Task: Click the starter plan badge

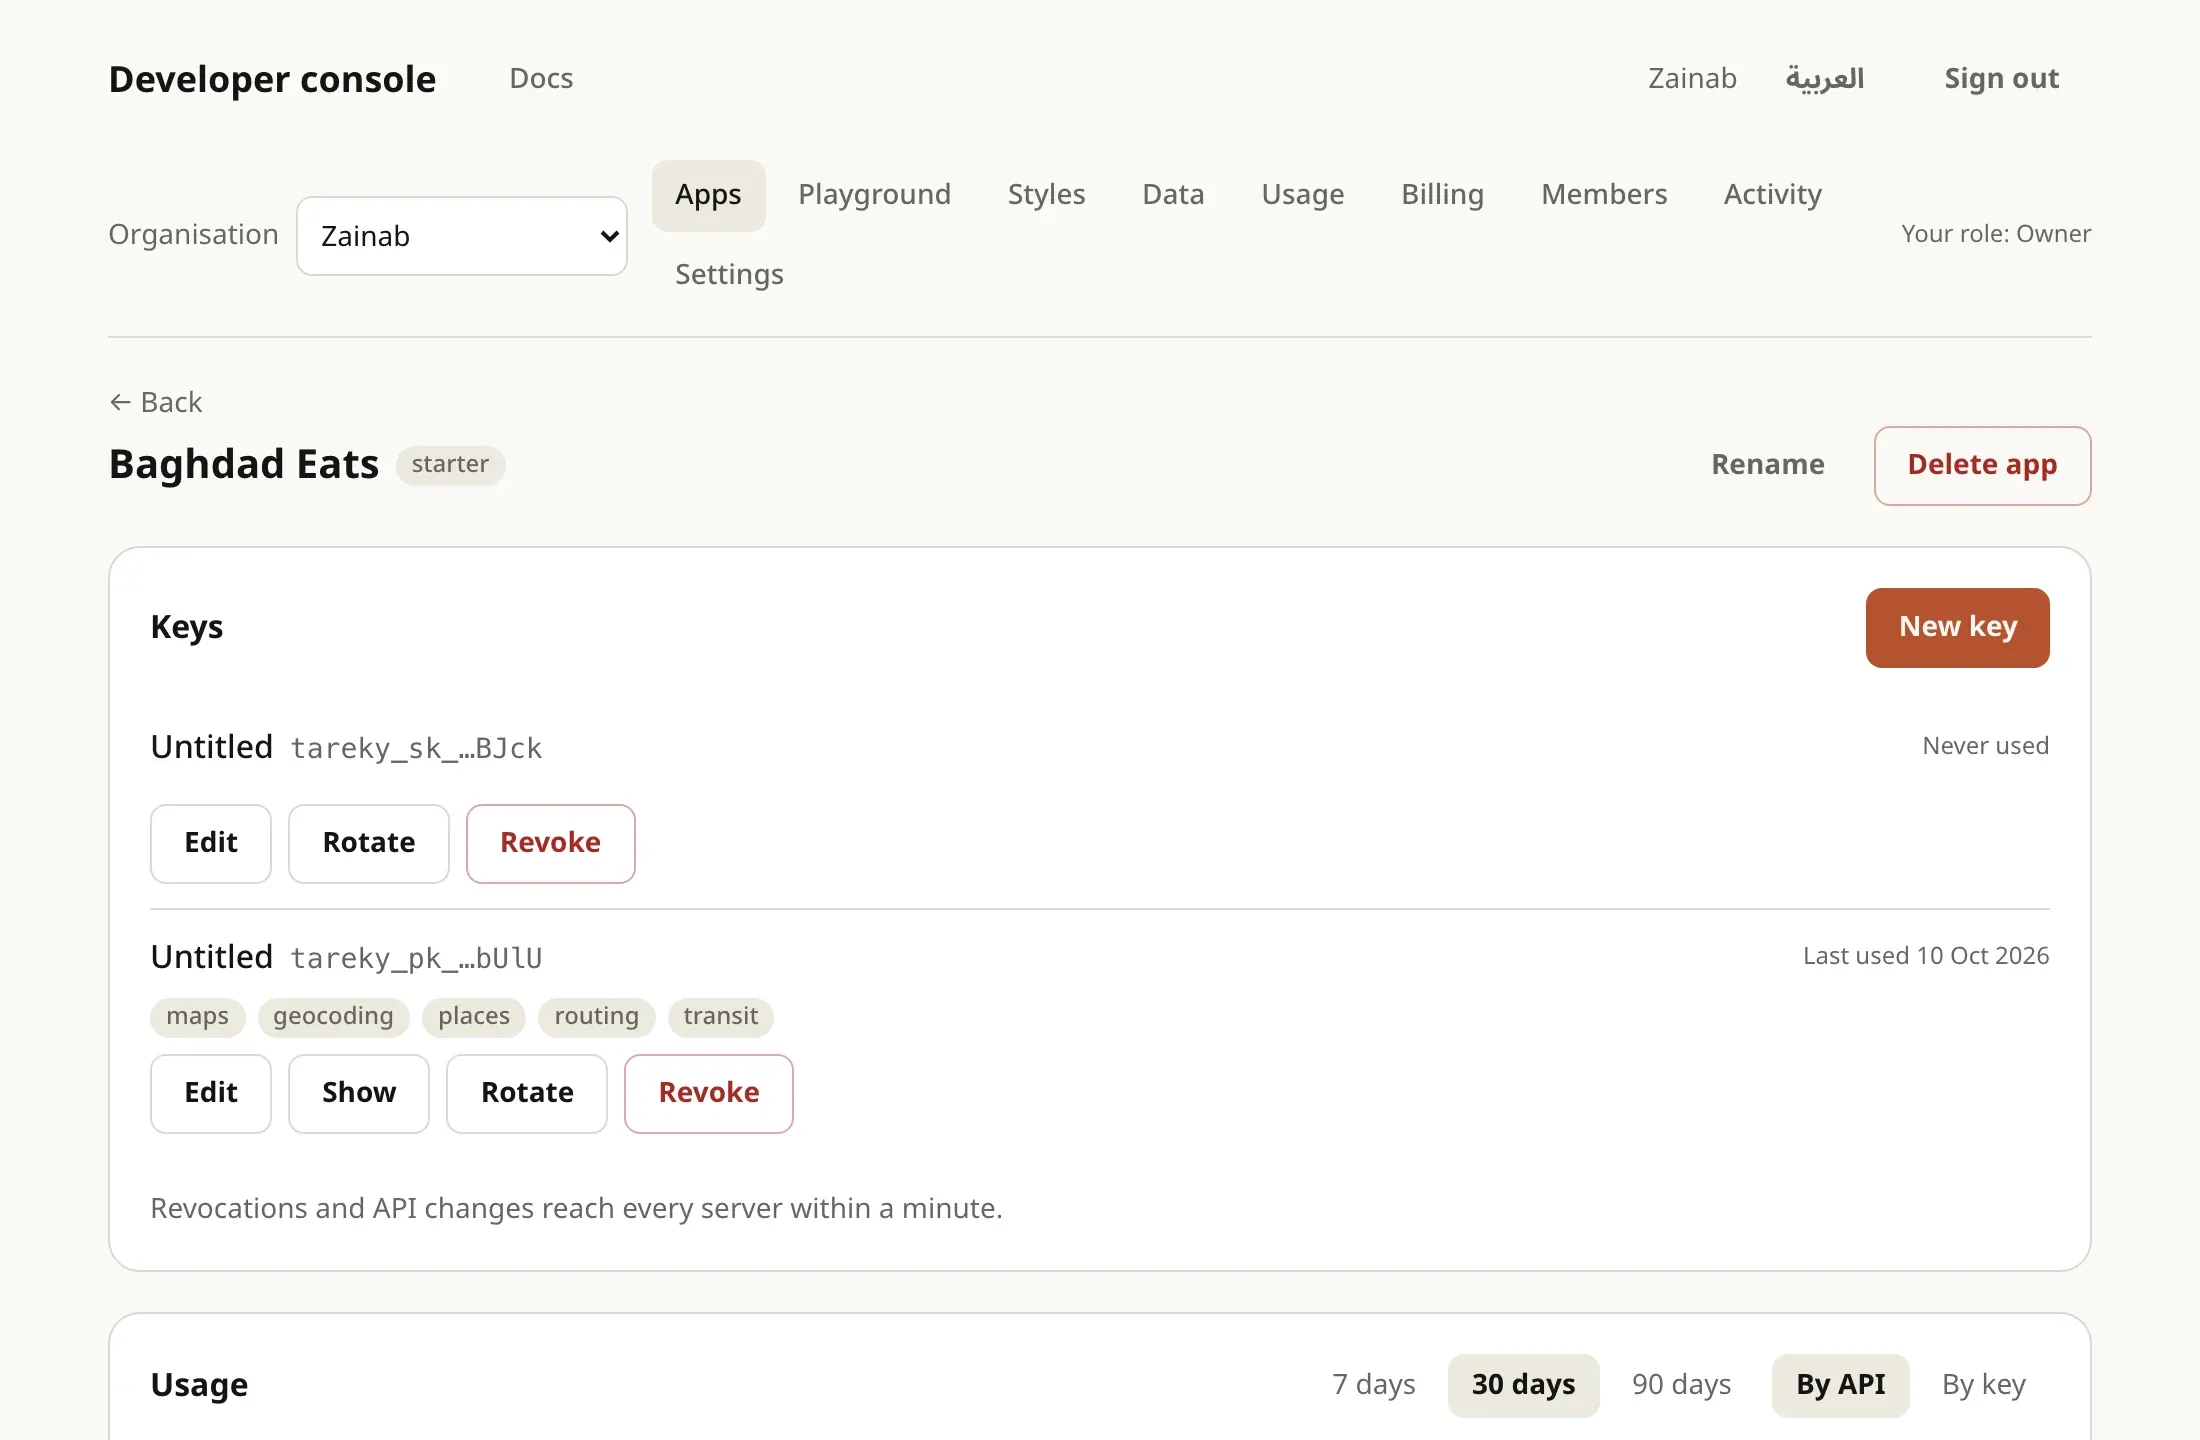Action: pos(450,465)
